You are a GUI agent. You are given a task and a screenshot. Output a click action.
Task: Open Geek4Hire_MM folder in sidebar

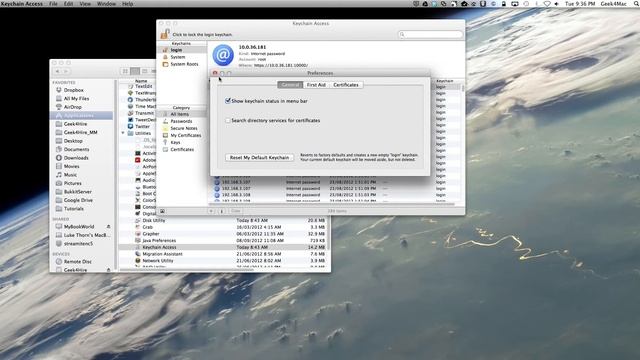point(80,133)
